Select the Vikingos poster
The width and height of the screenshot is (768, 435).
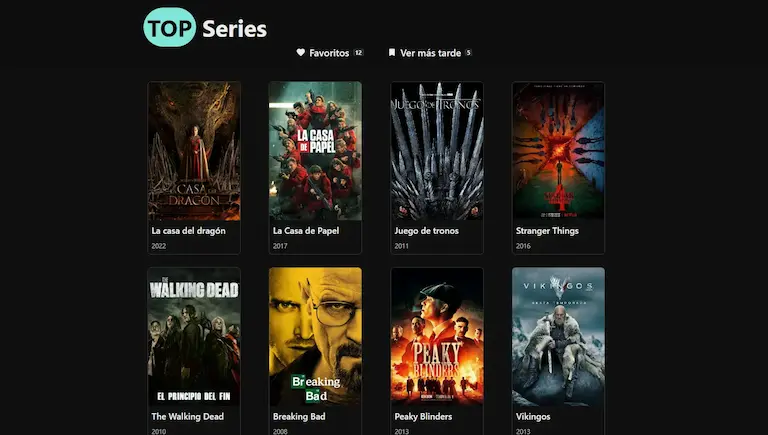pyautogui.click(x=558, y=337)
